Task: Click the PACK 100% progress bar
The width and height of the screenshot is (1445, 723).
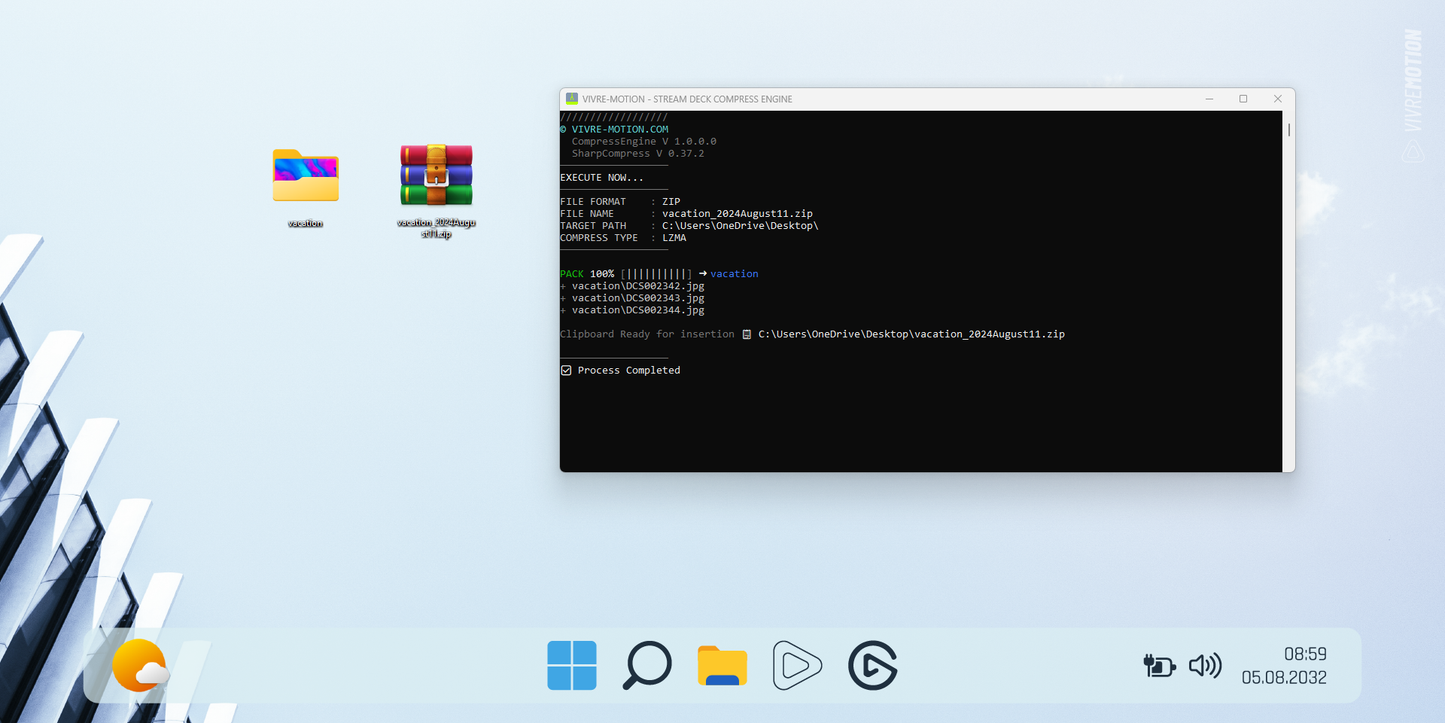Action: pyautogui.click(x=656, y=274)
